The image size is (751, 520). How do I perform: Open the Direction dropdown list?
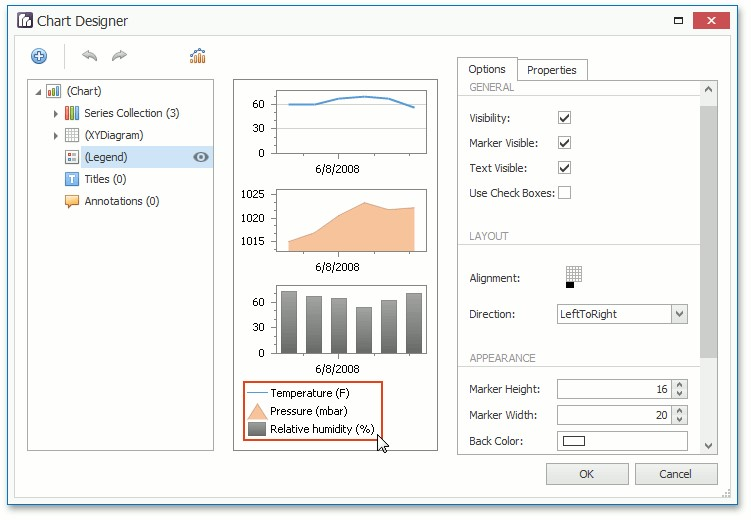(x=680, y=314)
